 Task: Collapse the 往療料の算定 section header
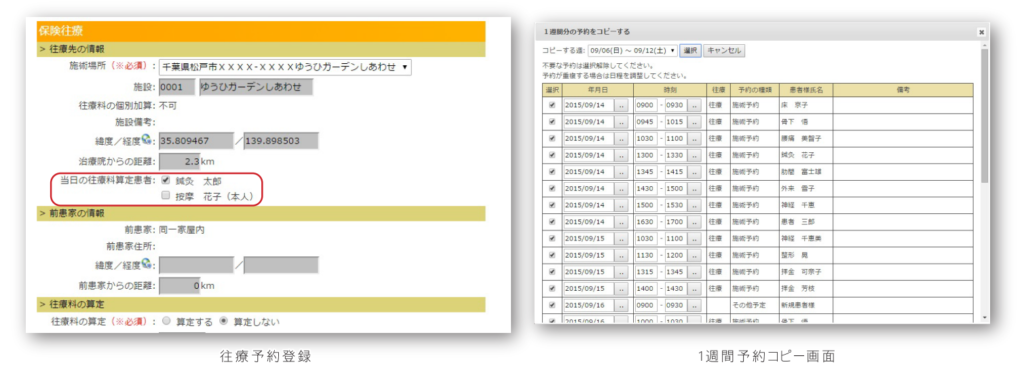[x=261, y=304]
